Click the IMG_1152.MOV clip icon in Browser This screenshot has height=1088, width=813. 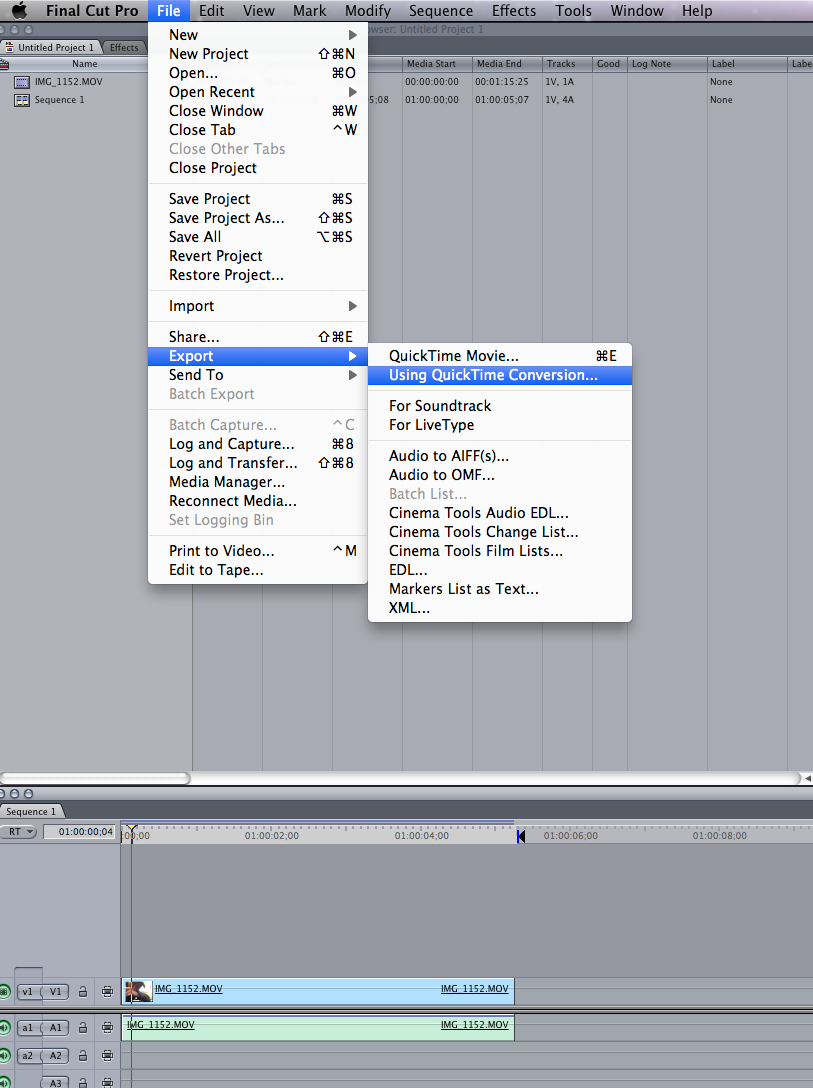pos(22,82)
